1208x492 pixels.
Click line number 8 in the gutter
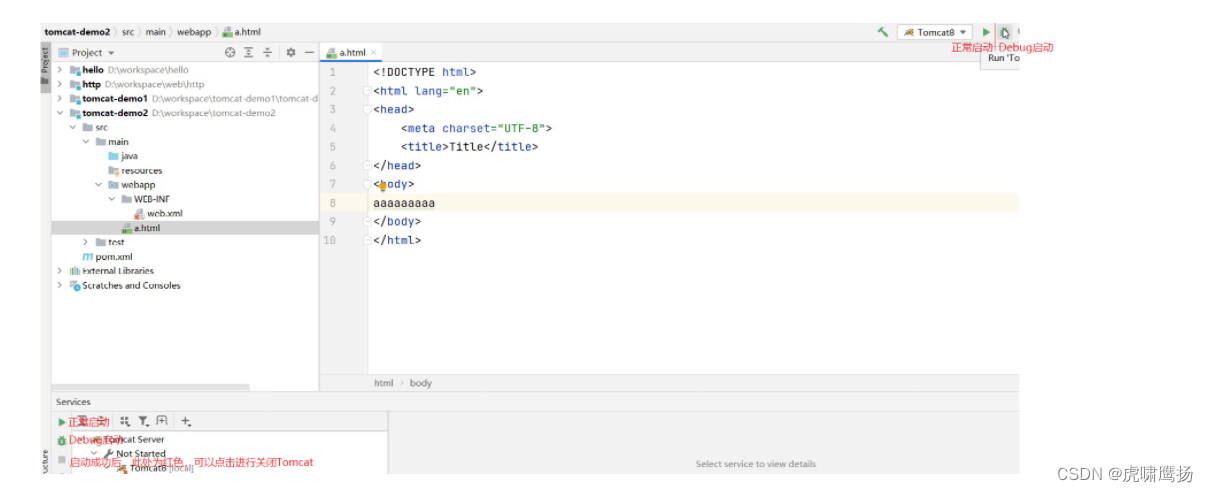pyautogui.click(x=332, y=203)
